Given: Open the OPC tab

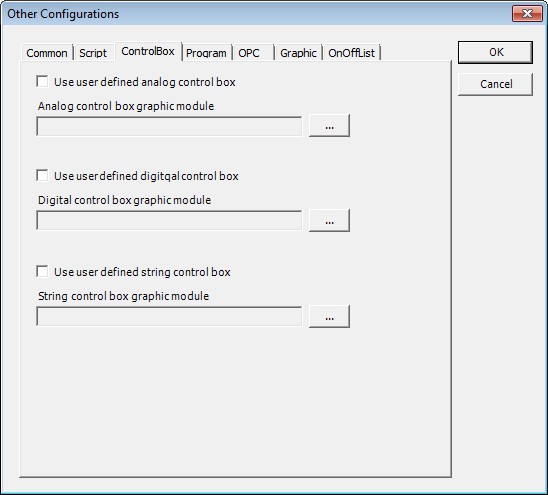Looking at the screenshot, I should 253,53.
